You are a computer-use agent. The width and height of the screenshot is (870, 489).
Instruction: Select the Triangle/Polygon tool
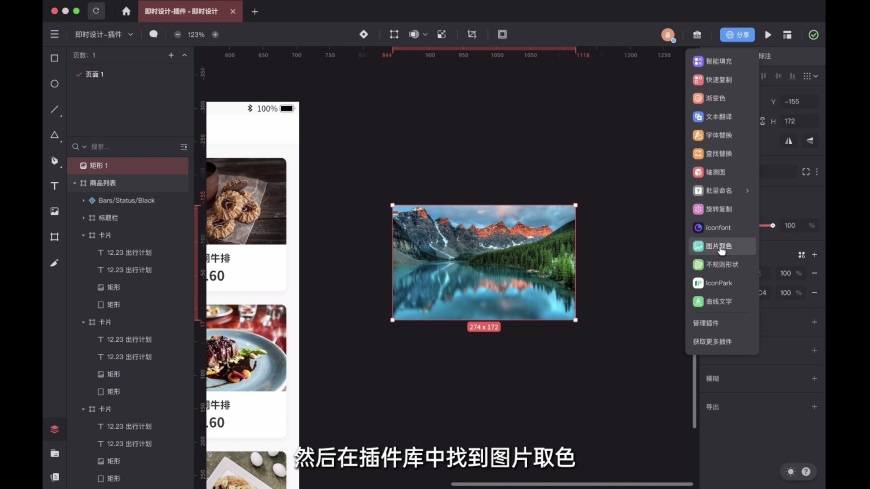pyautogui.click(x=54, y=135)
